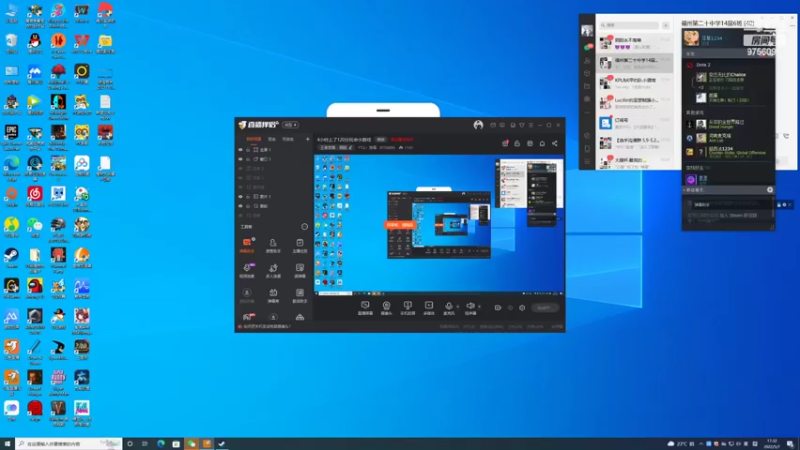Edit the stream title with the pencil icon
Image resolution: width=800 pixels, height=450 pixels.
pyautogui.click(x=351, y=147)
